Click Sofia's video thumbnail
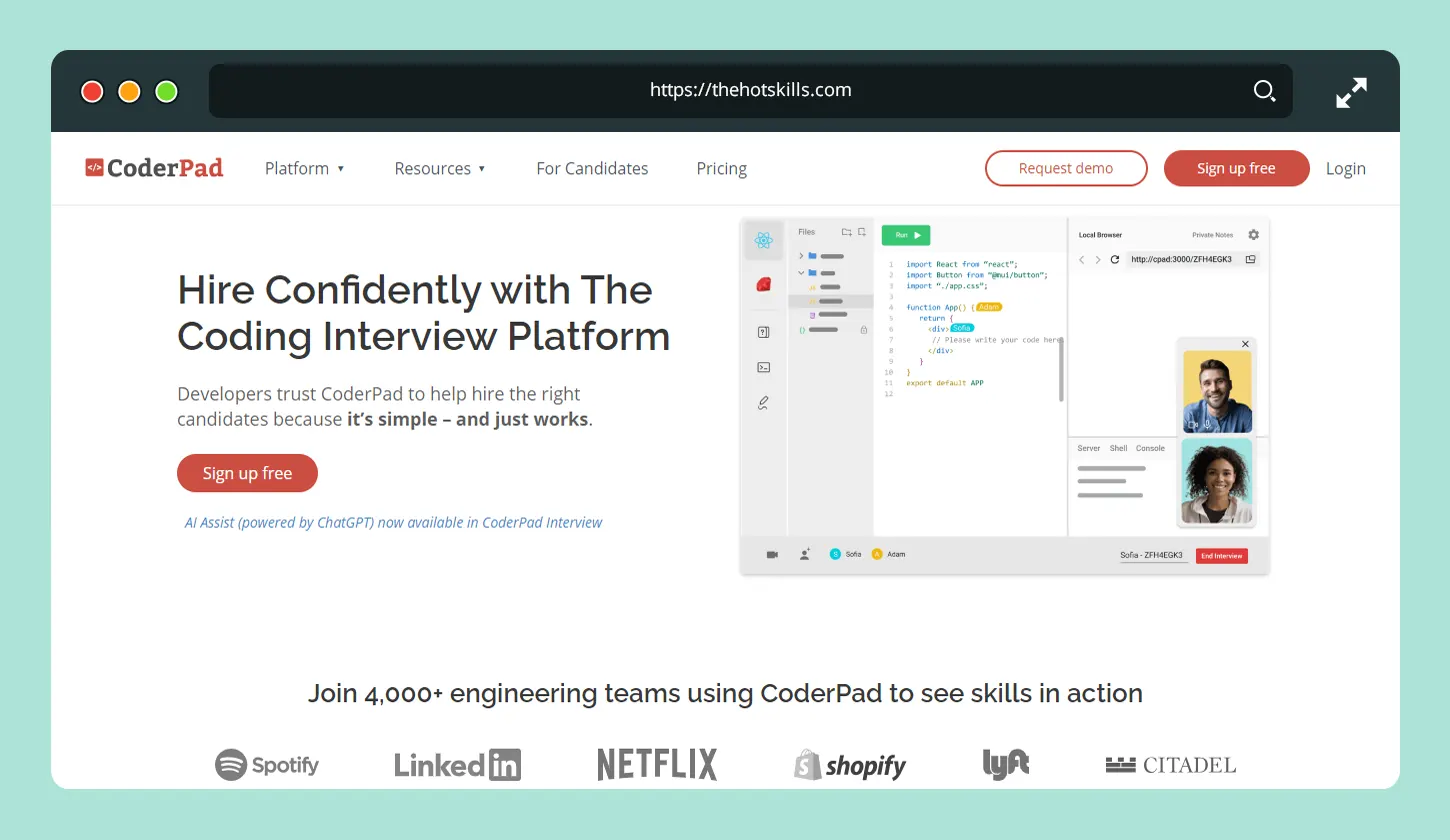The image size is (1450, 840). (1217, 481)
